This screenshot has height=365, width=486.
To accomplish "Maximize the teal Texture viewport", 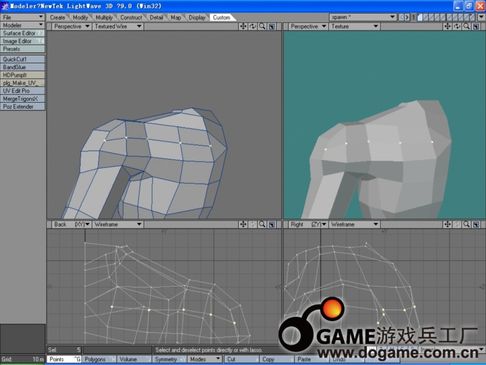I will coord(476,26).
